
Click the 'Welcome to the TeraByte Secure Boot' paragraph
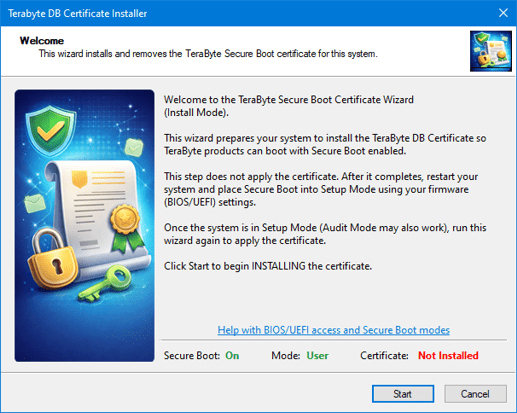pyautogui.click(x=289, y=106)
